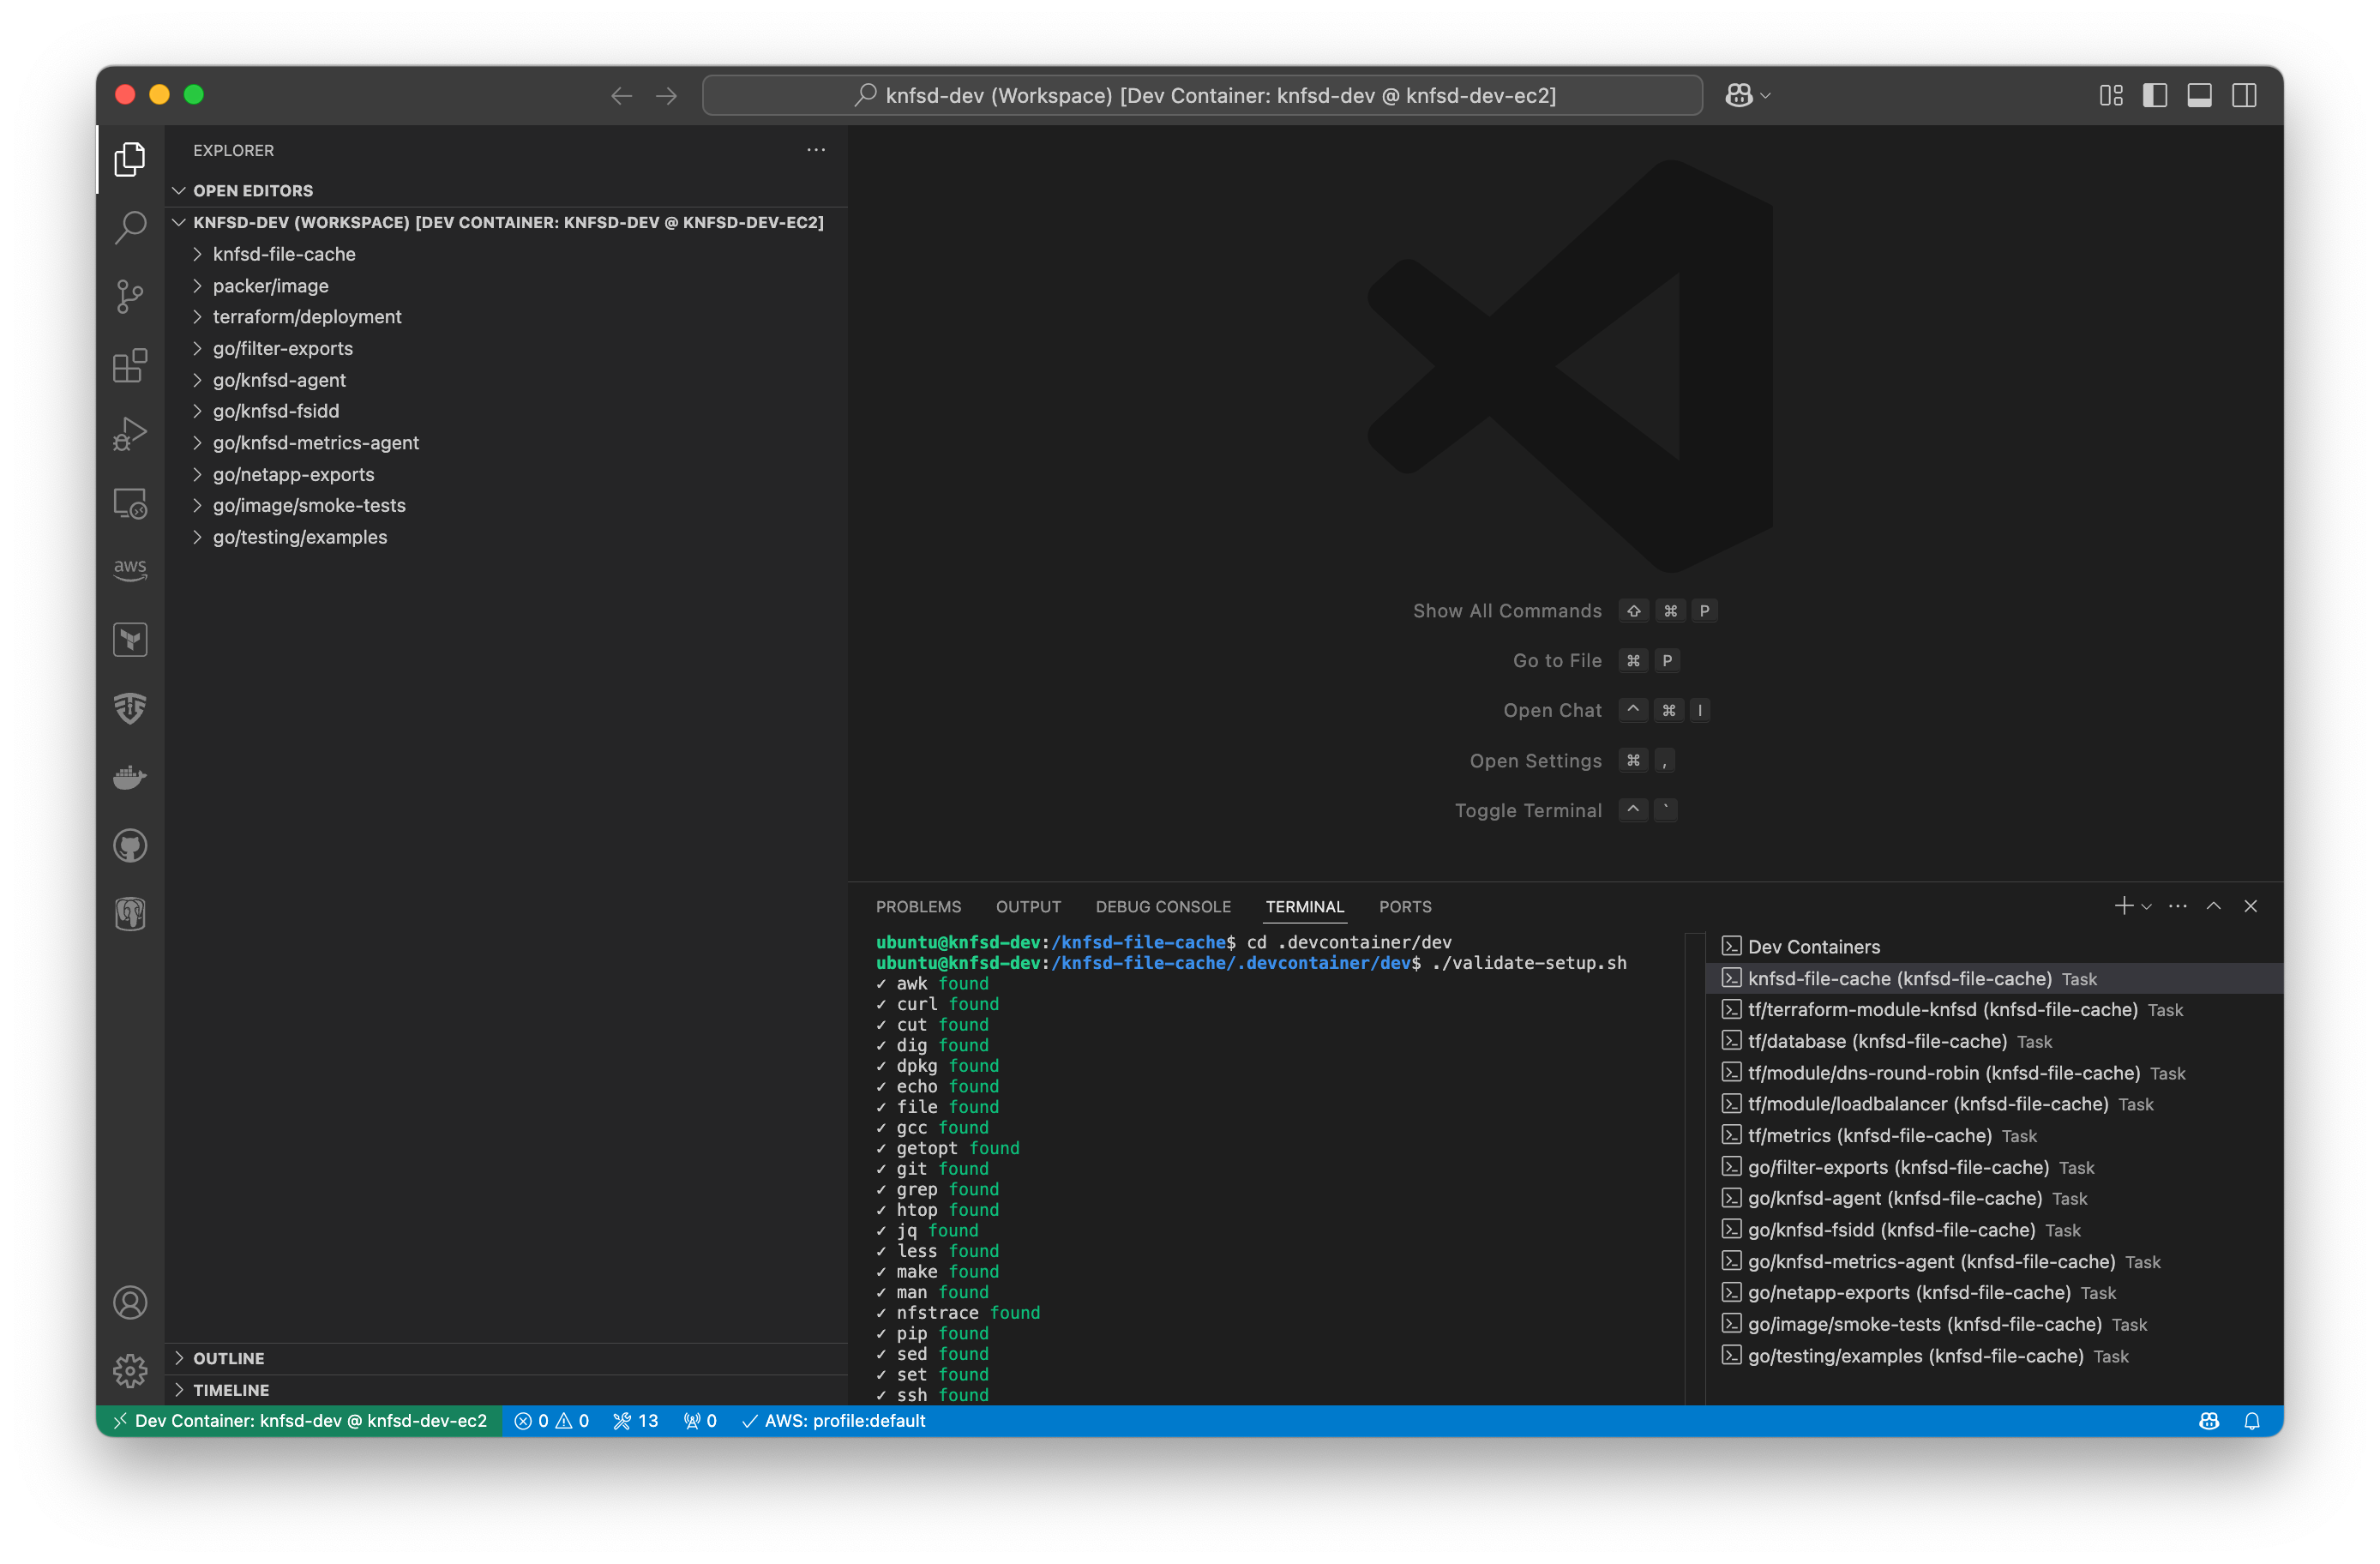
Task: Select the go/knfsd-fsidd task terminal
Action: [x=1995, y=1230]
